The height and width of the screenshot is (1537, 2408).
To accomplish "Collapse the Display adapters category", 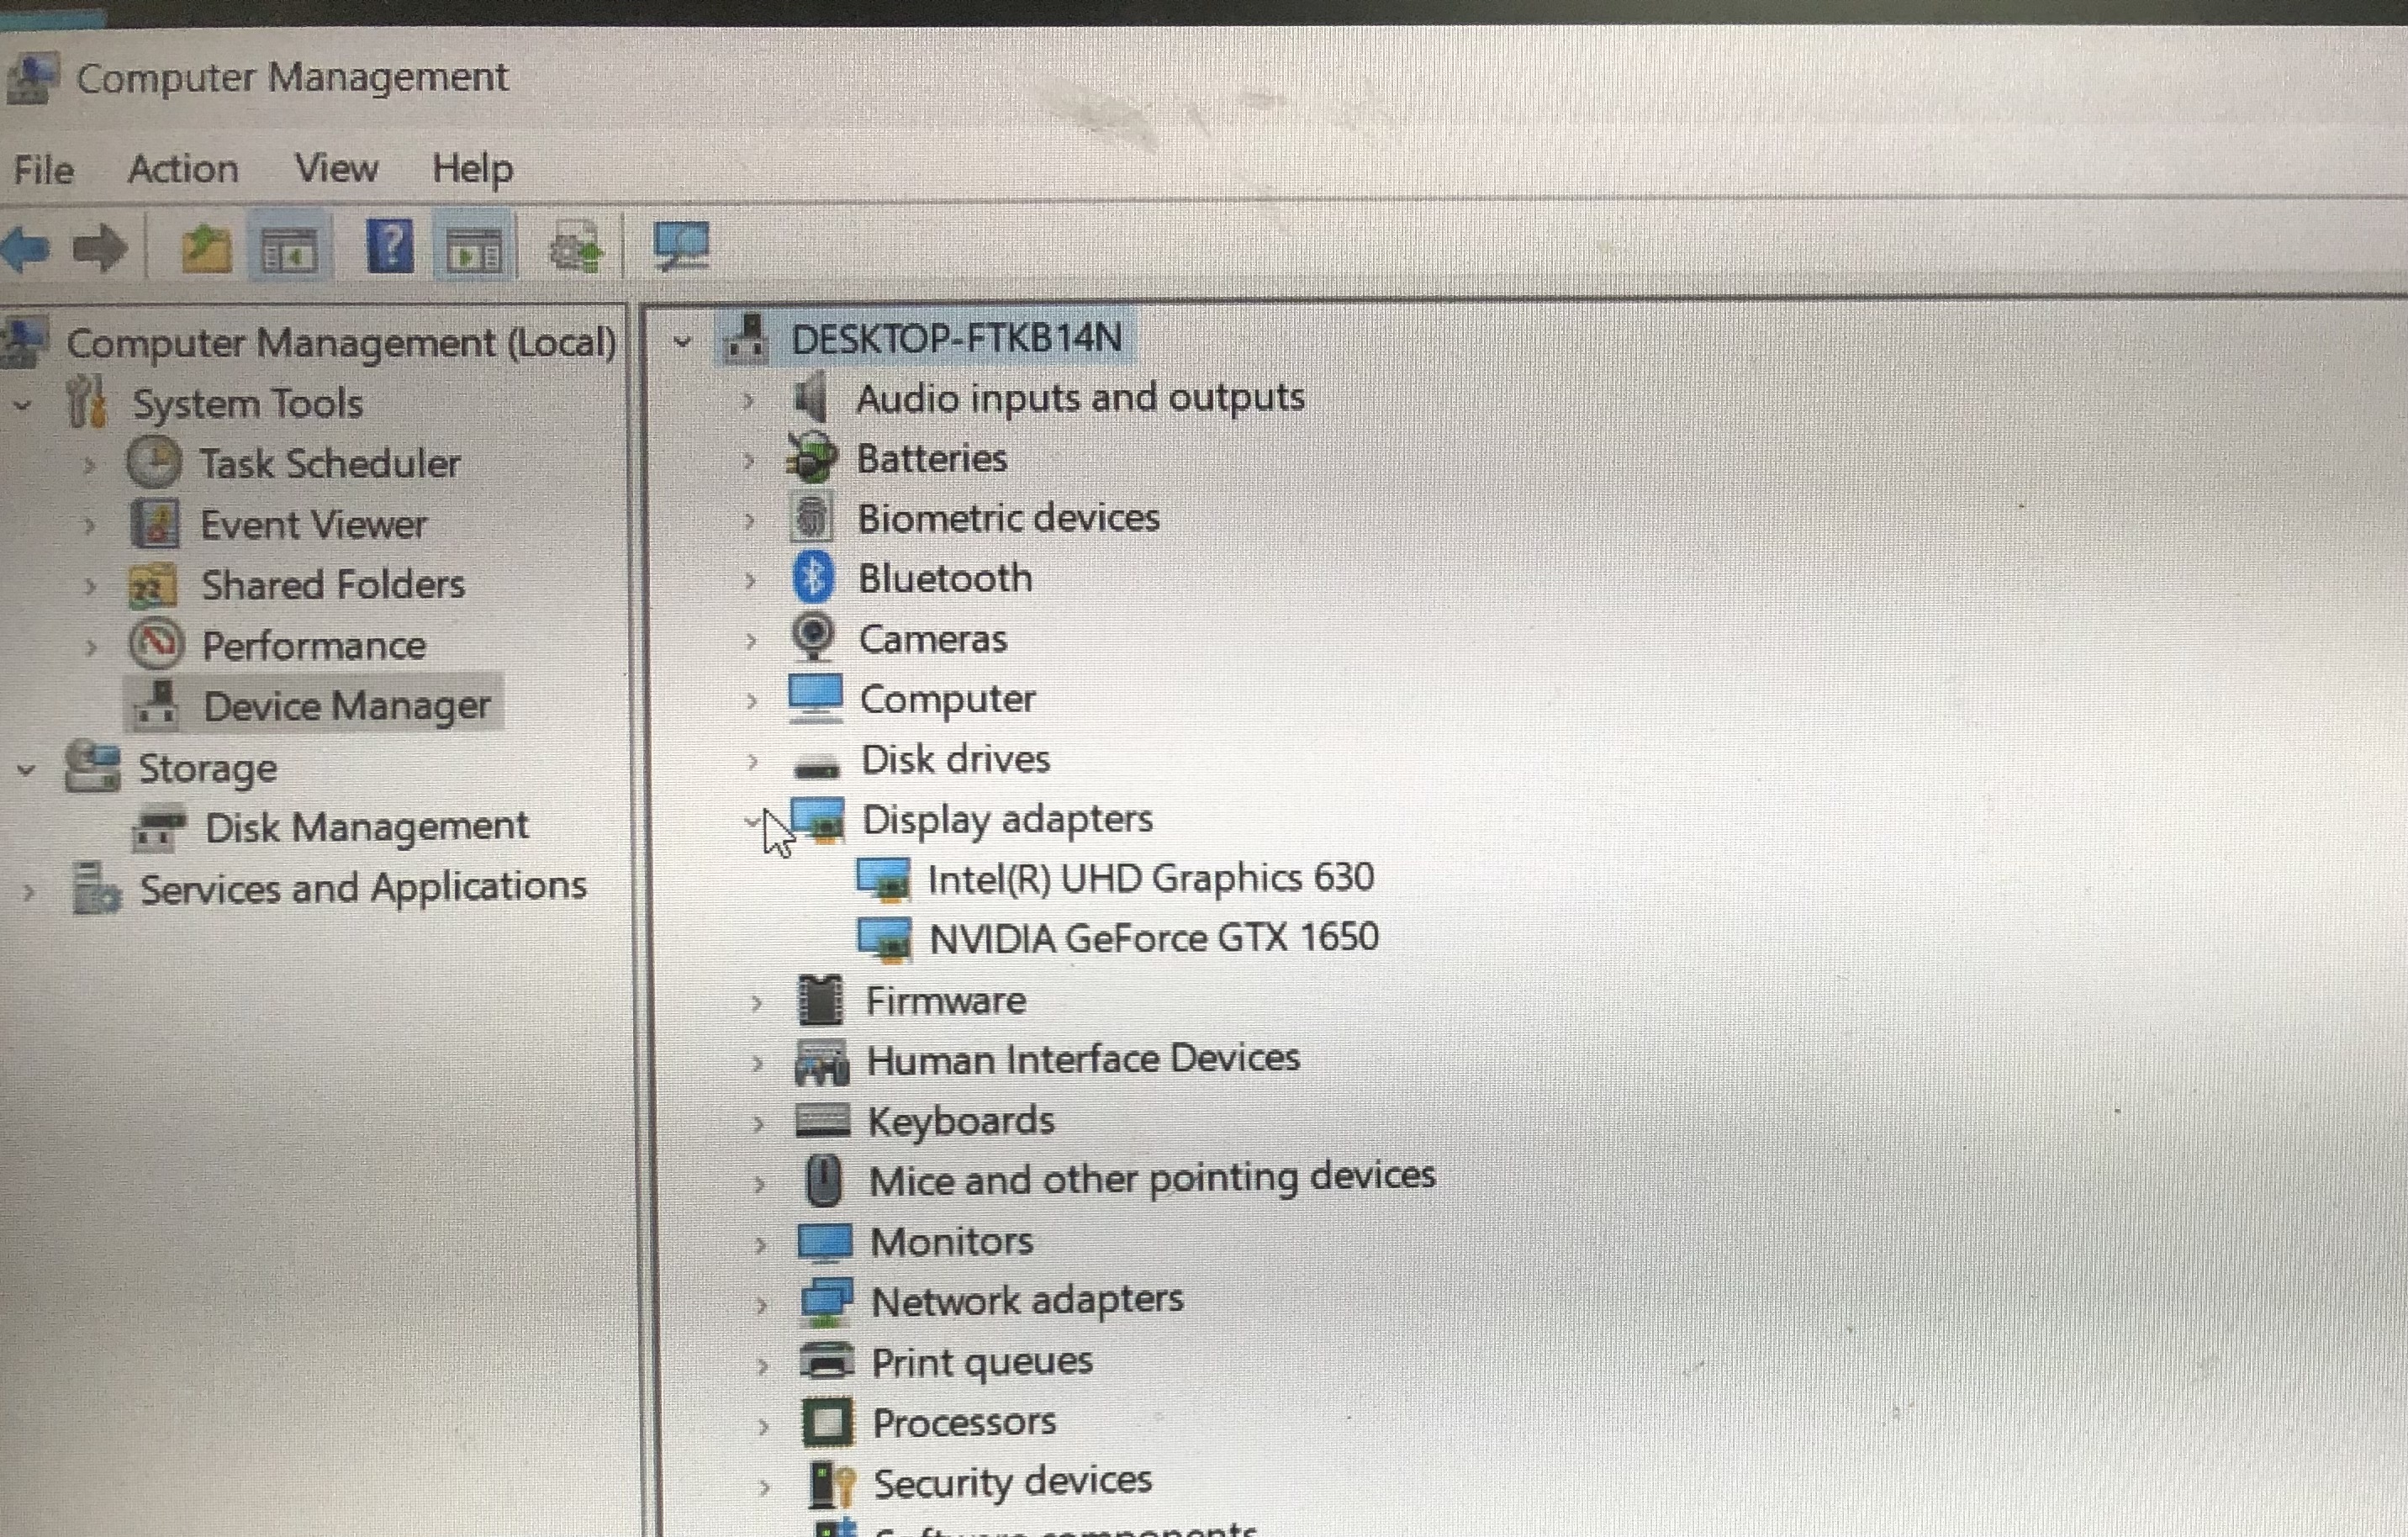I will tap(752, 821).
